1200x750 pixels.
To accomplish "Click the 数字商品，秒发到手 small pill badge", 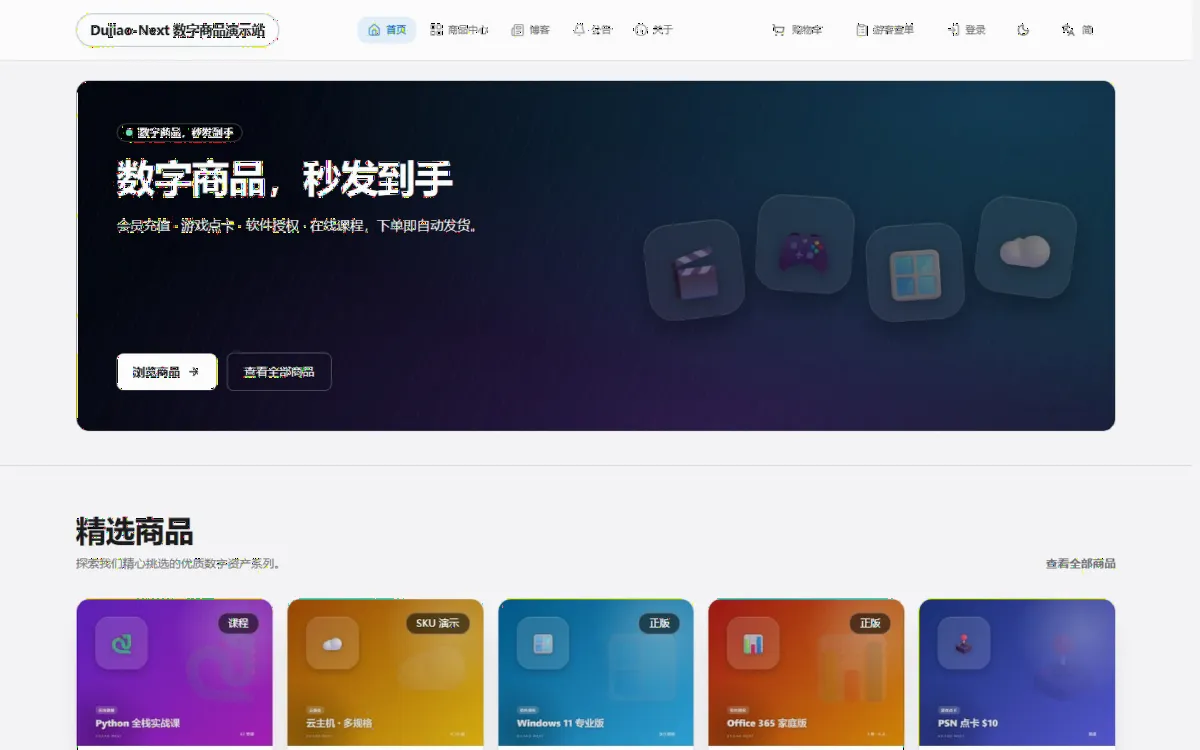I will pyautogui.click(x=180, y=133).
